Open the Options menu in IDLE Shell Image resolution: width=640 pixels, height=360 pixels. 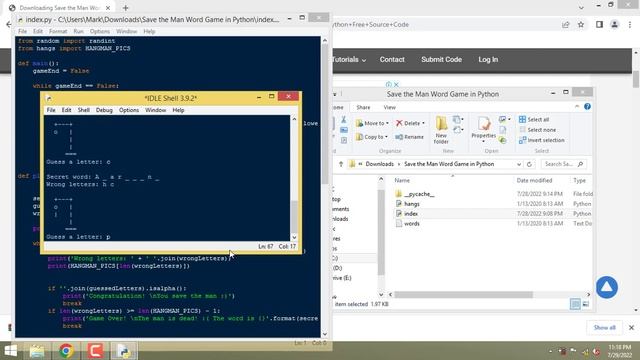[129, 110]
